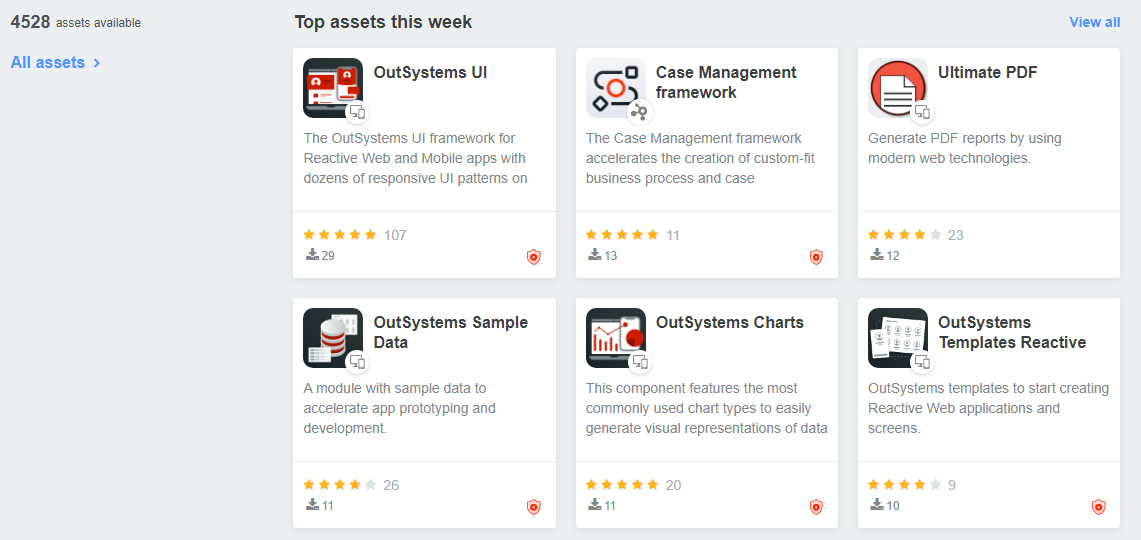Click the OutSystems Charts icon
Viewport: 1141px width, 540px height.
(x=615, y=337)
